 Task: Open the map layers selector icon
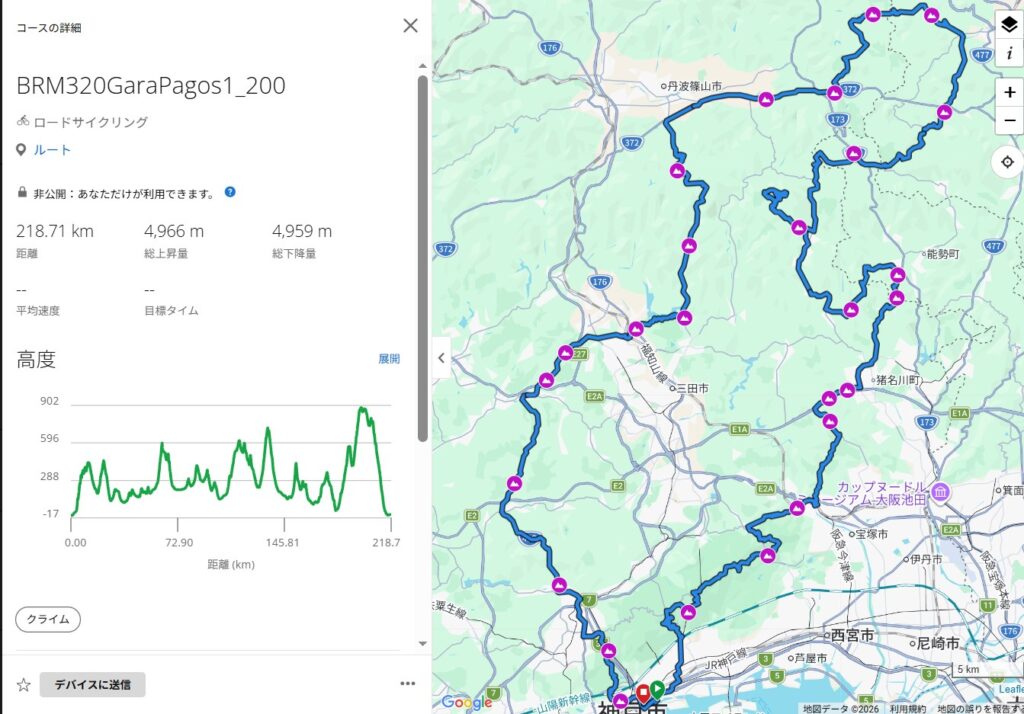[1008, 25]
